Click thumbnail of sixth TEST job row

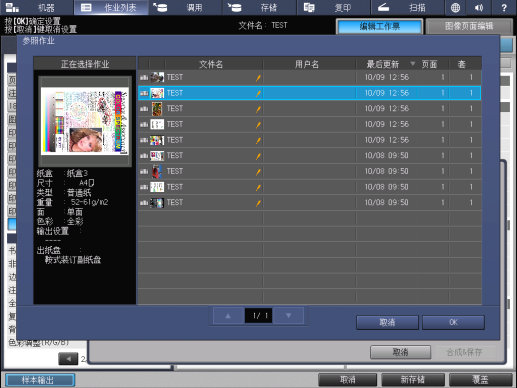click(157, 156)
